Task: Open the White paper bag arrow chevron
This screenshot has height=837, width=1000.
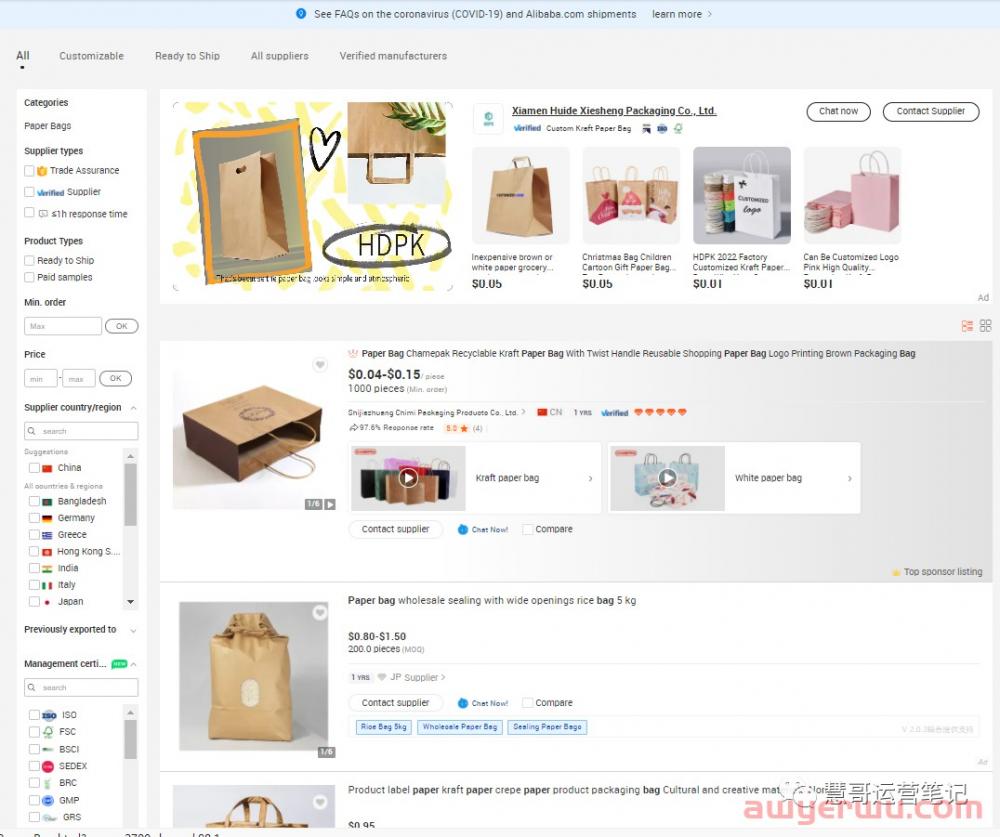Action: tap(849, 478)
